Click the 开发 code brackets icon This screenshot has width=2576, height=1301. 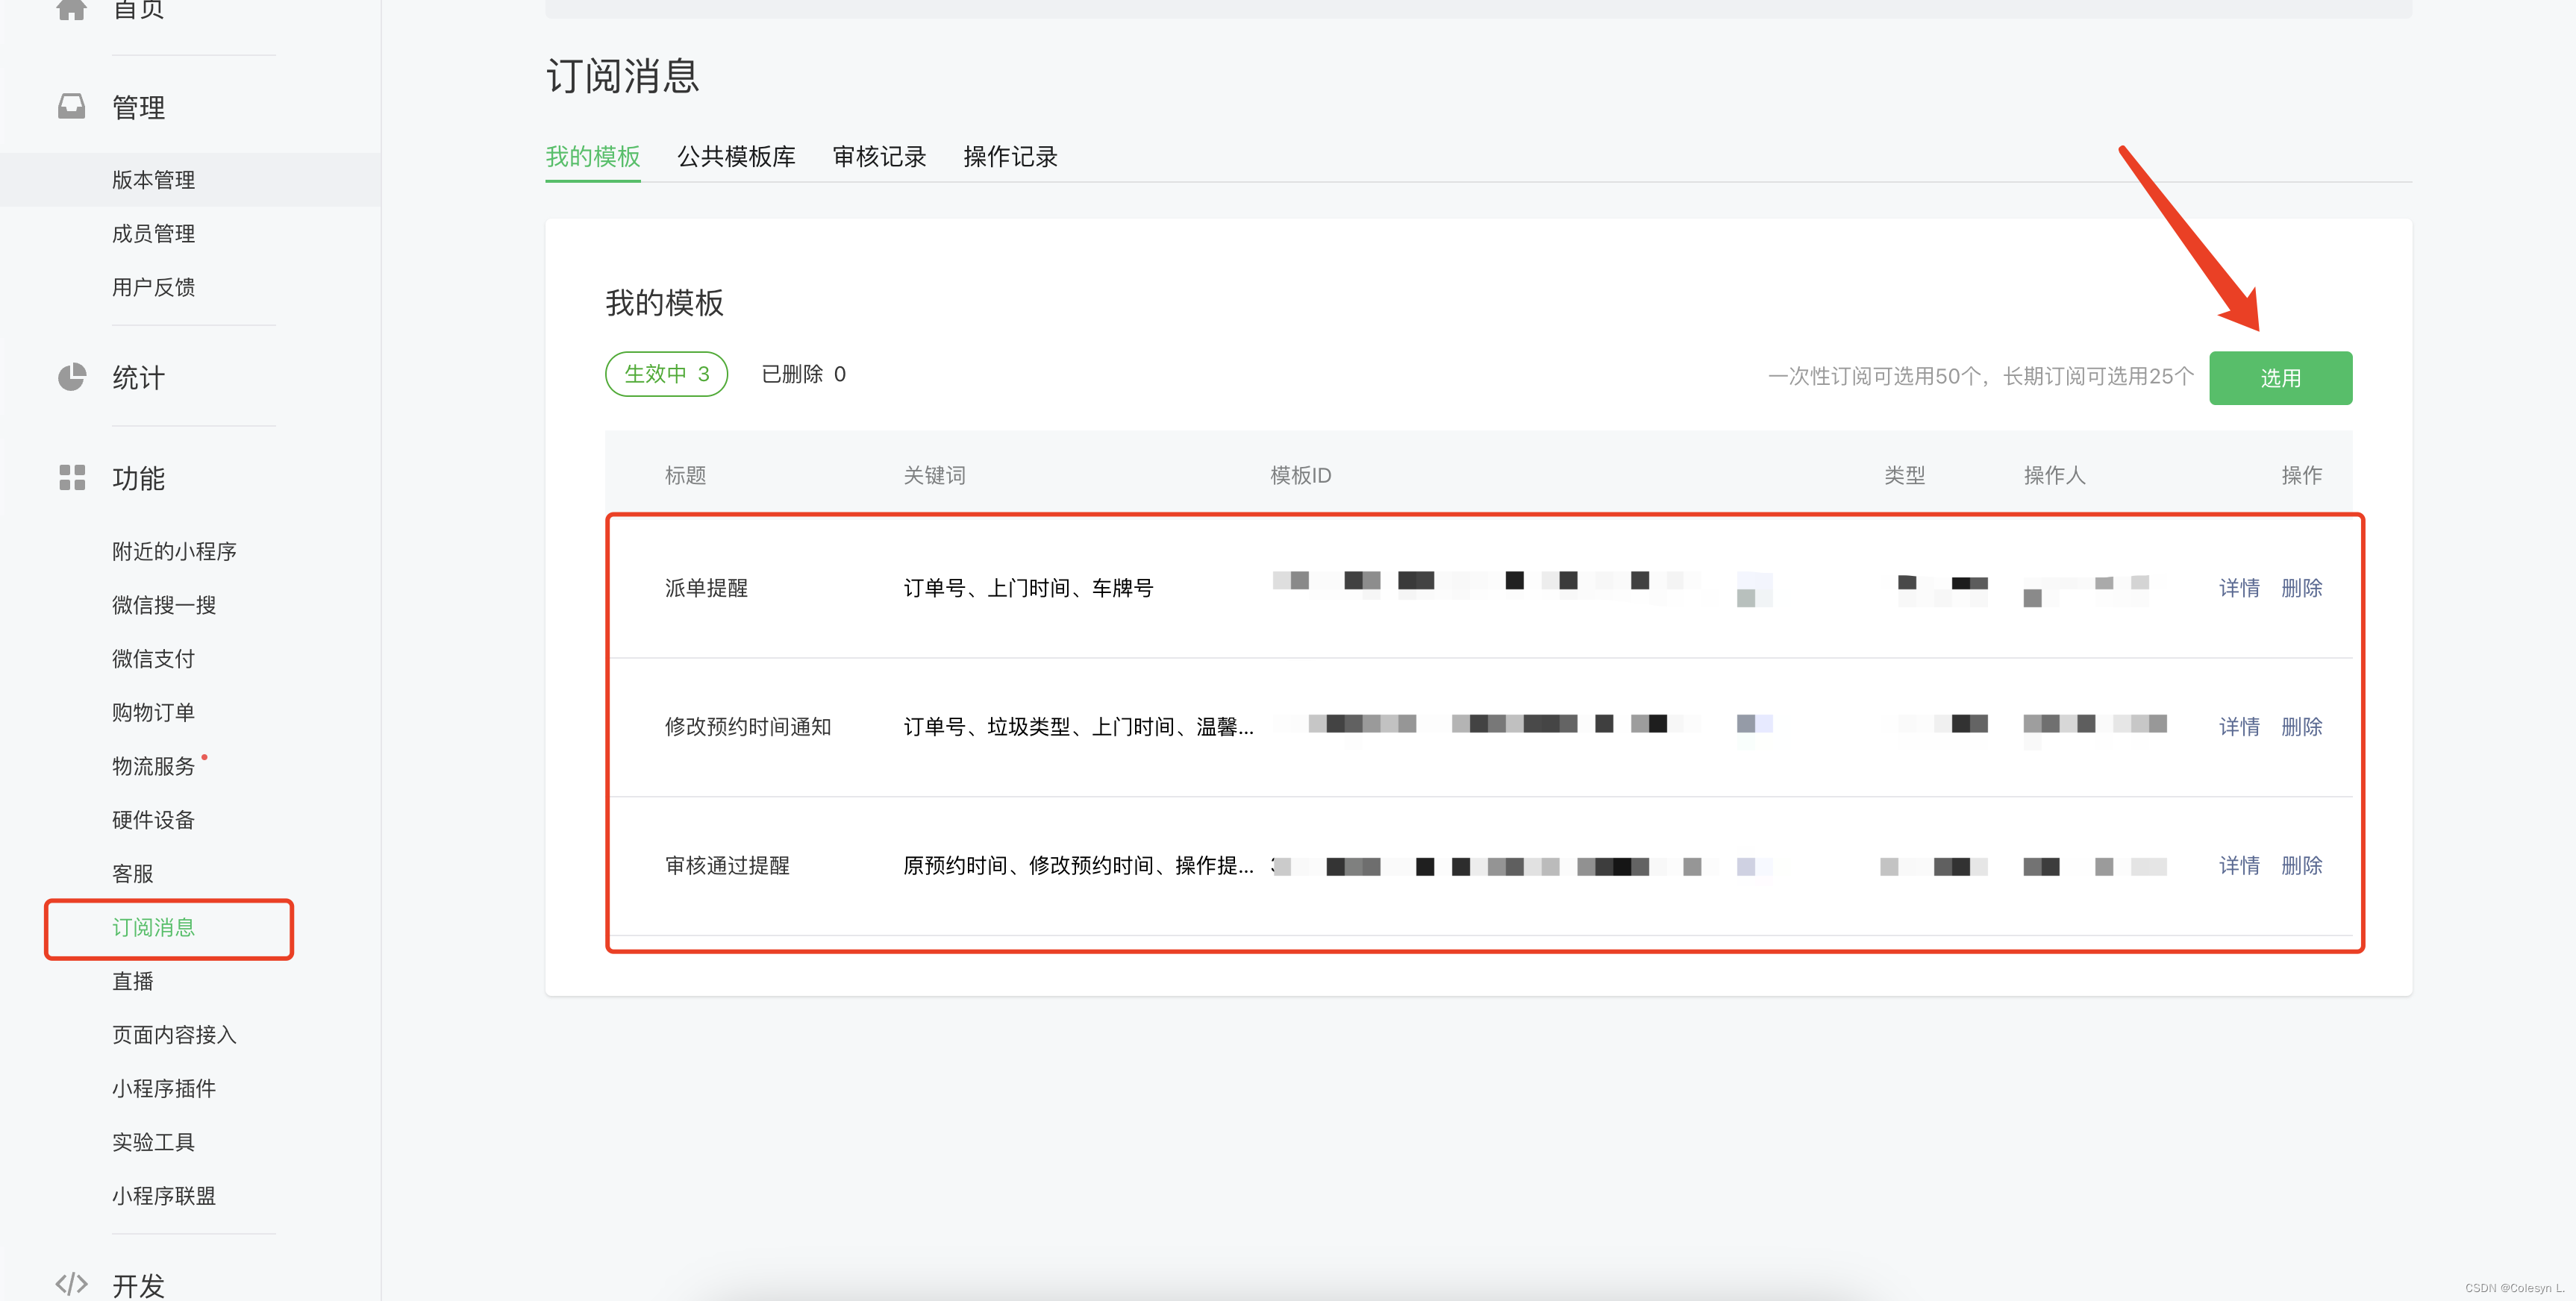coord(71,1284)
